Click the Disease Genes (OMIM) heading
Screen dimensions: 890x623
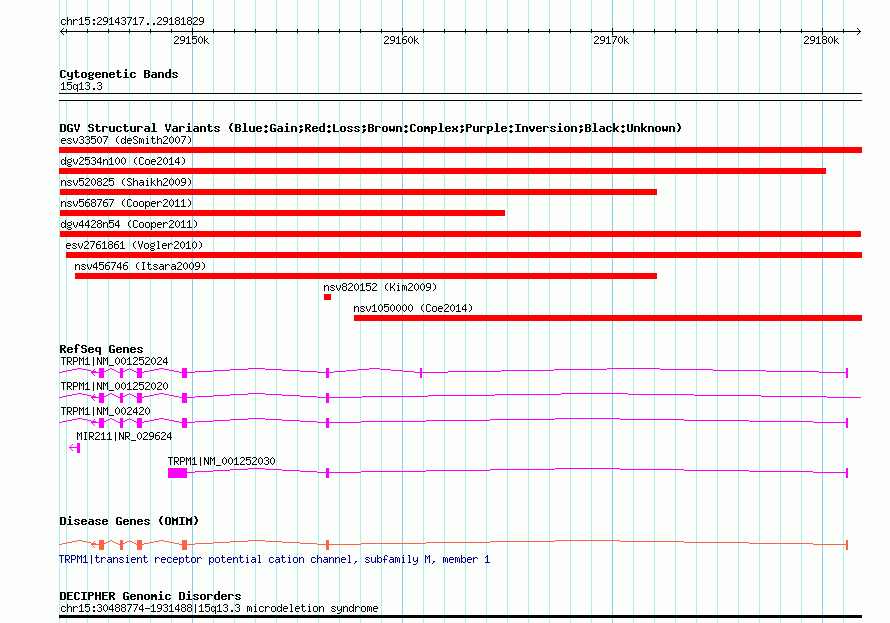129,521
